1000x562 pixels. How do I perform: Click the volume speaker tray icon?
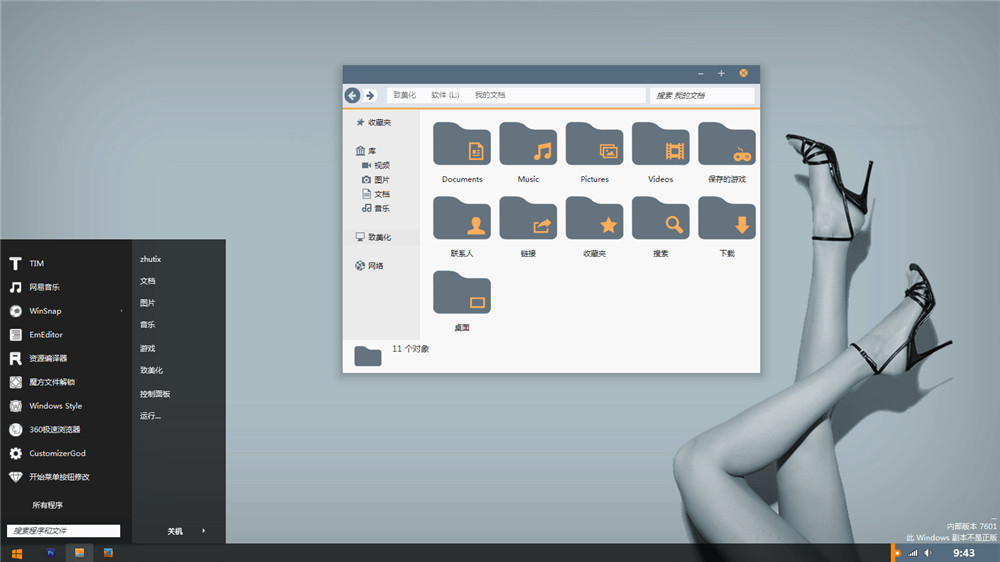926,553
